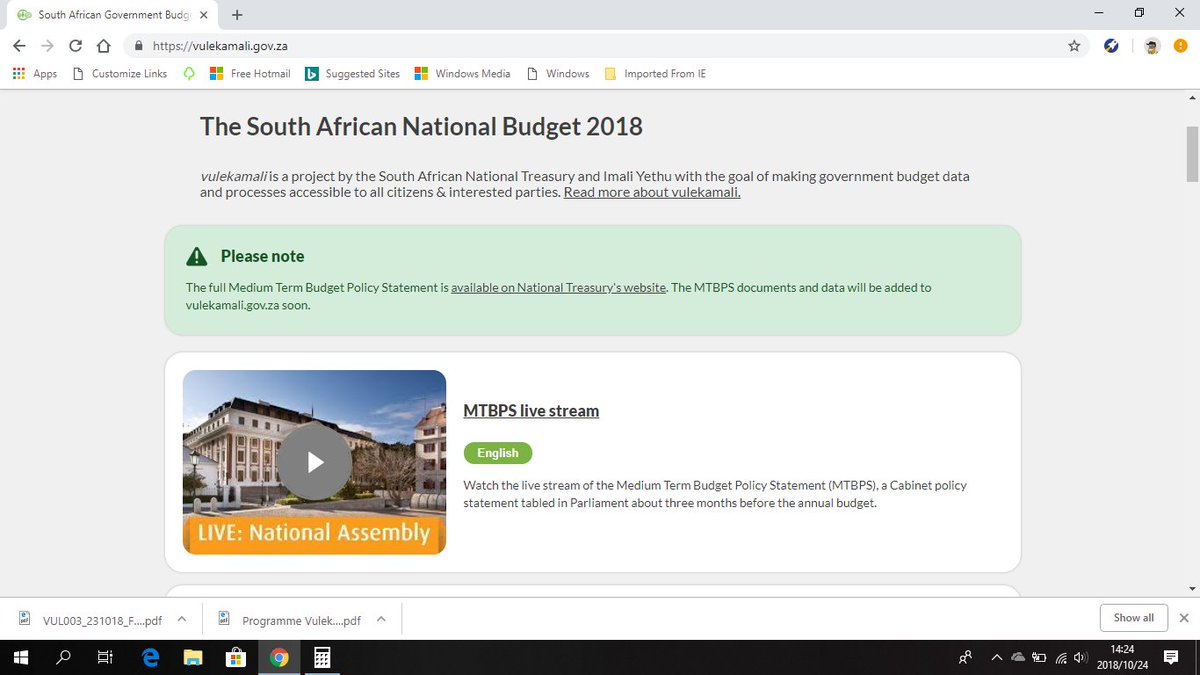Open Microsoft Store from the taskbar
1200x675 pixels.
point(236,657)
